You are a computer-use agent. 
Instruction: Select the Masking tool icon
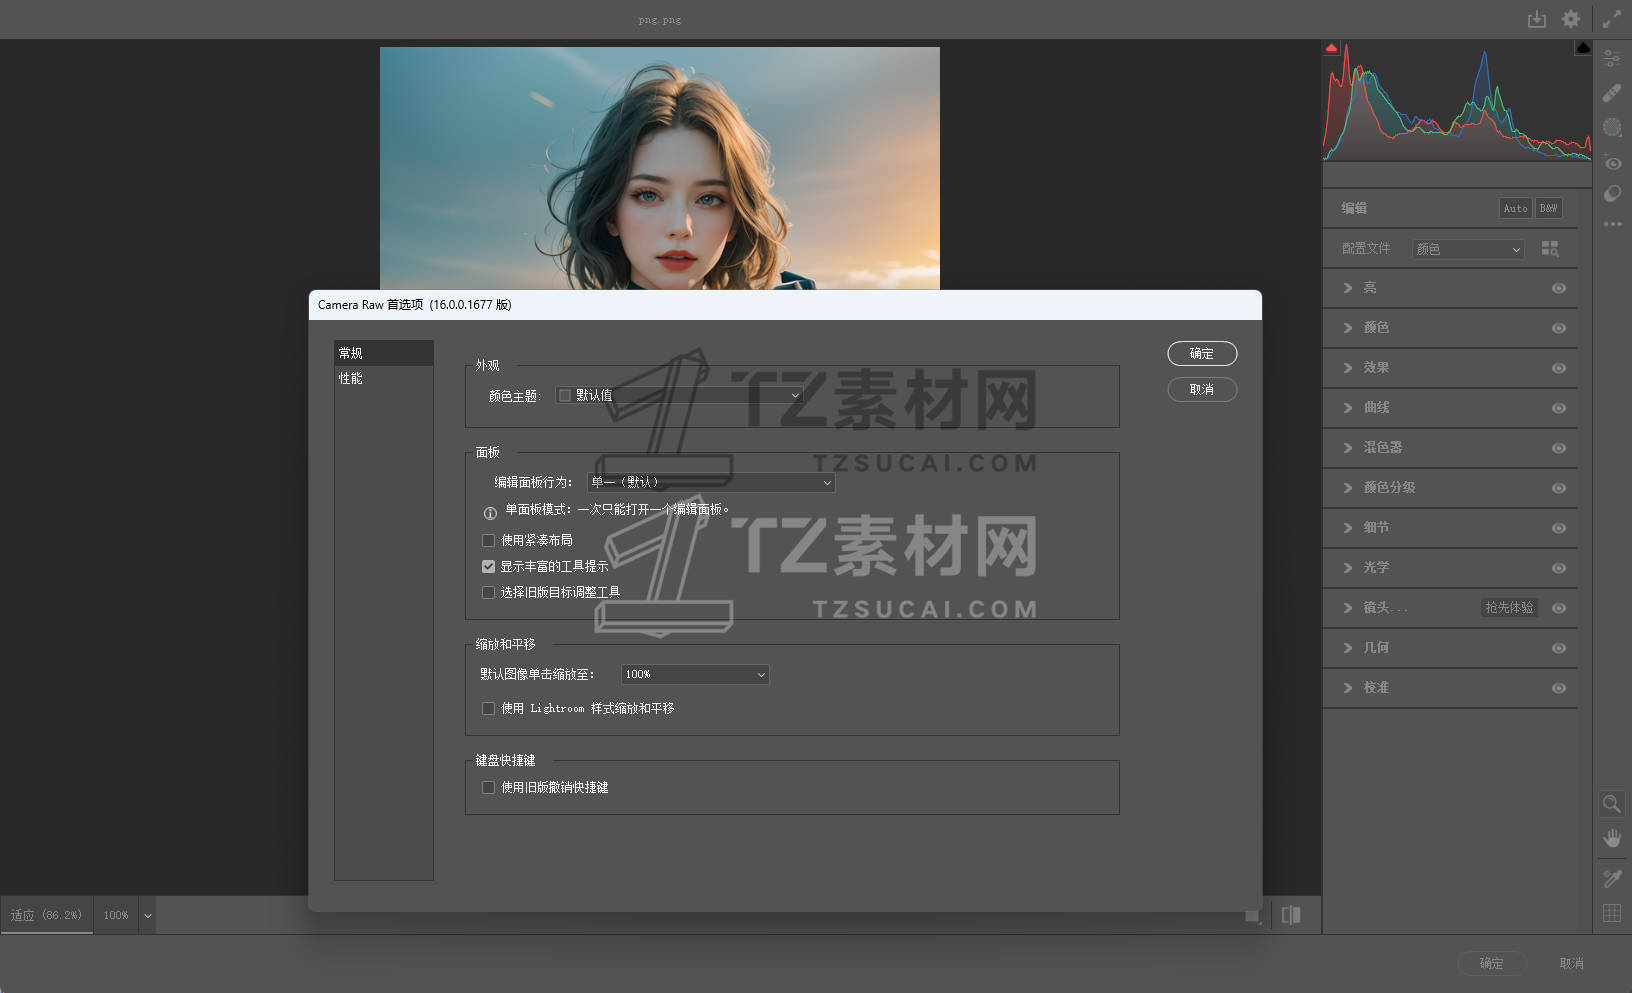1612,127
